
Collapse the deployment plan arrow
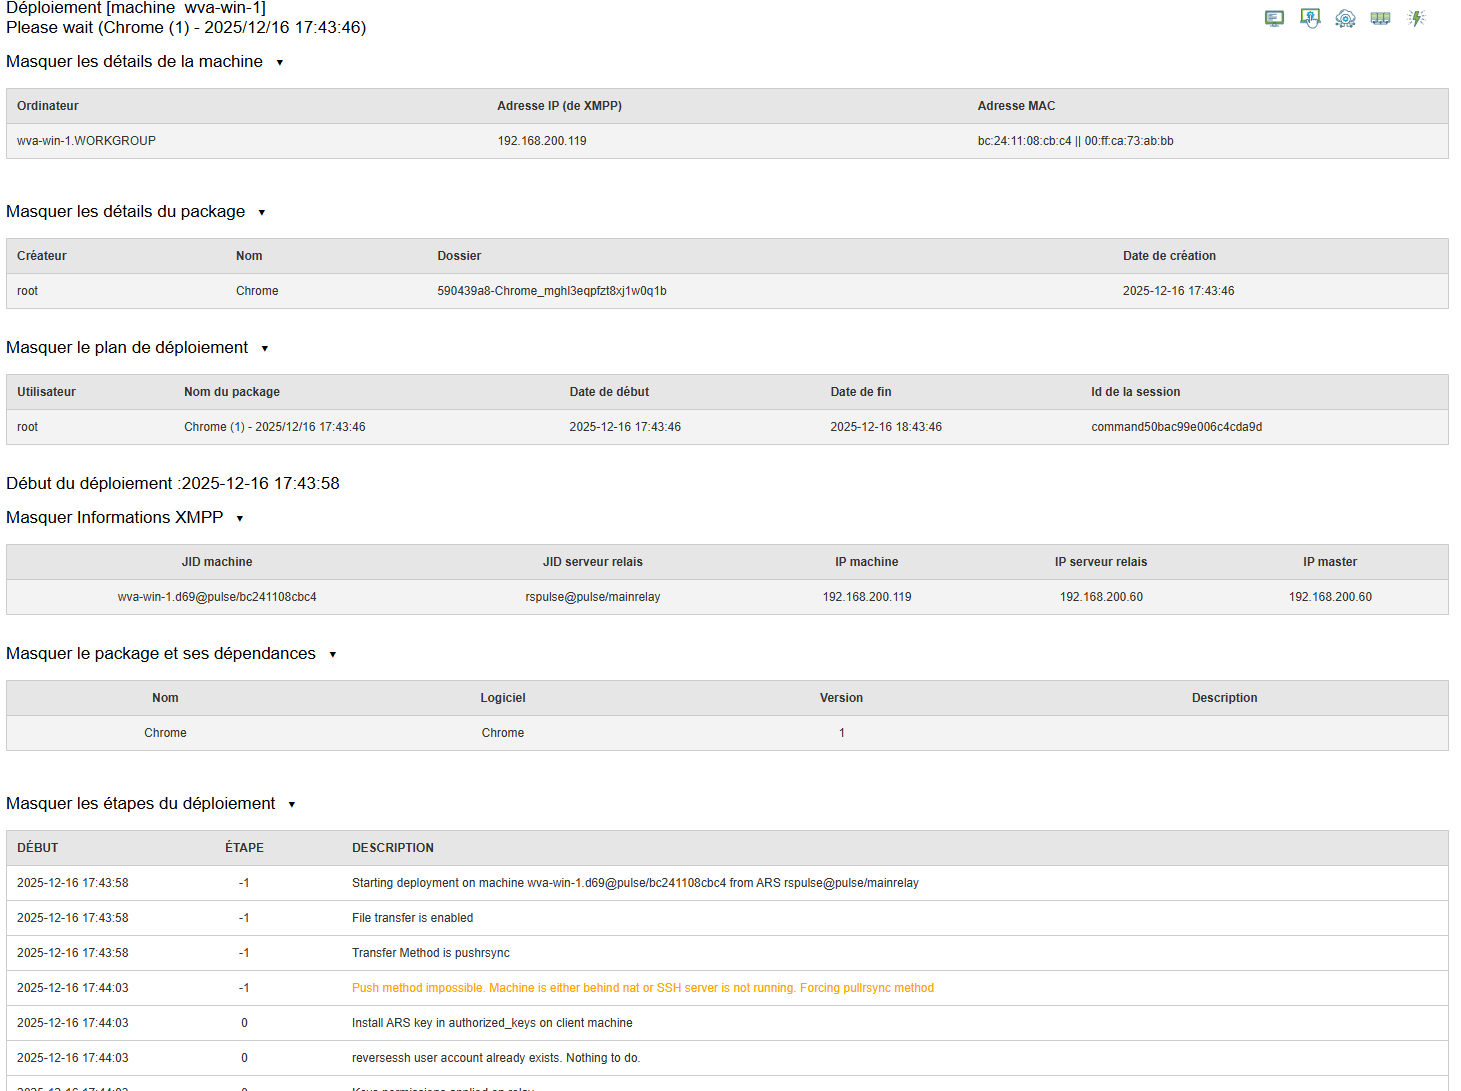click(x=265, y=349)
